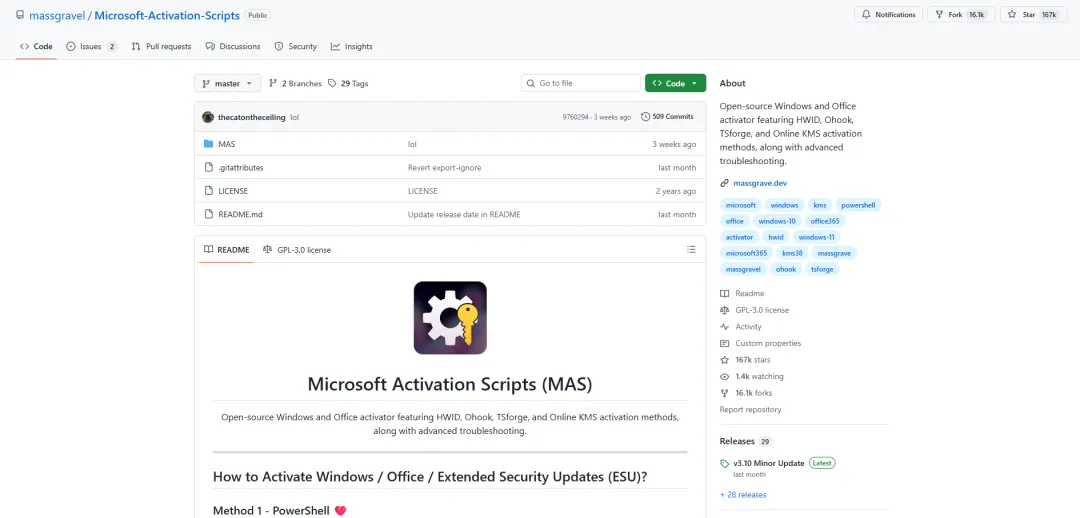This screenshot has height=518, width=1080.
Task: Click the MAS folder icon
Action: pos(208,144)
